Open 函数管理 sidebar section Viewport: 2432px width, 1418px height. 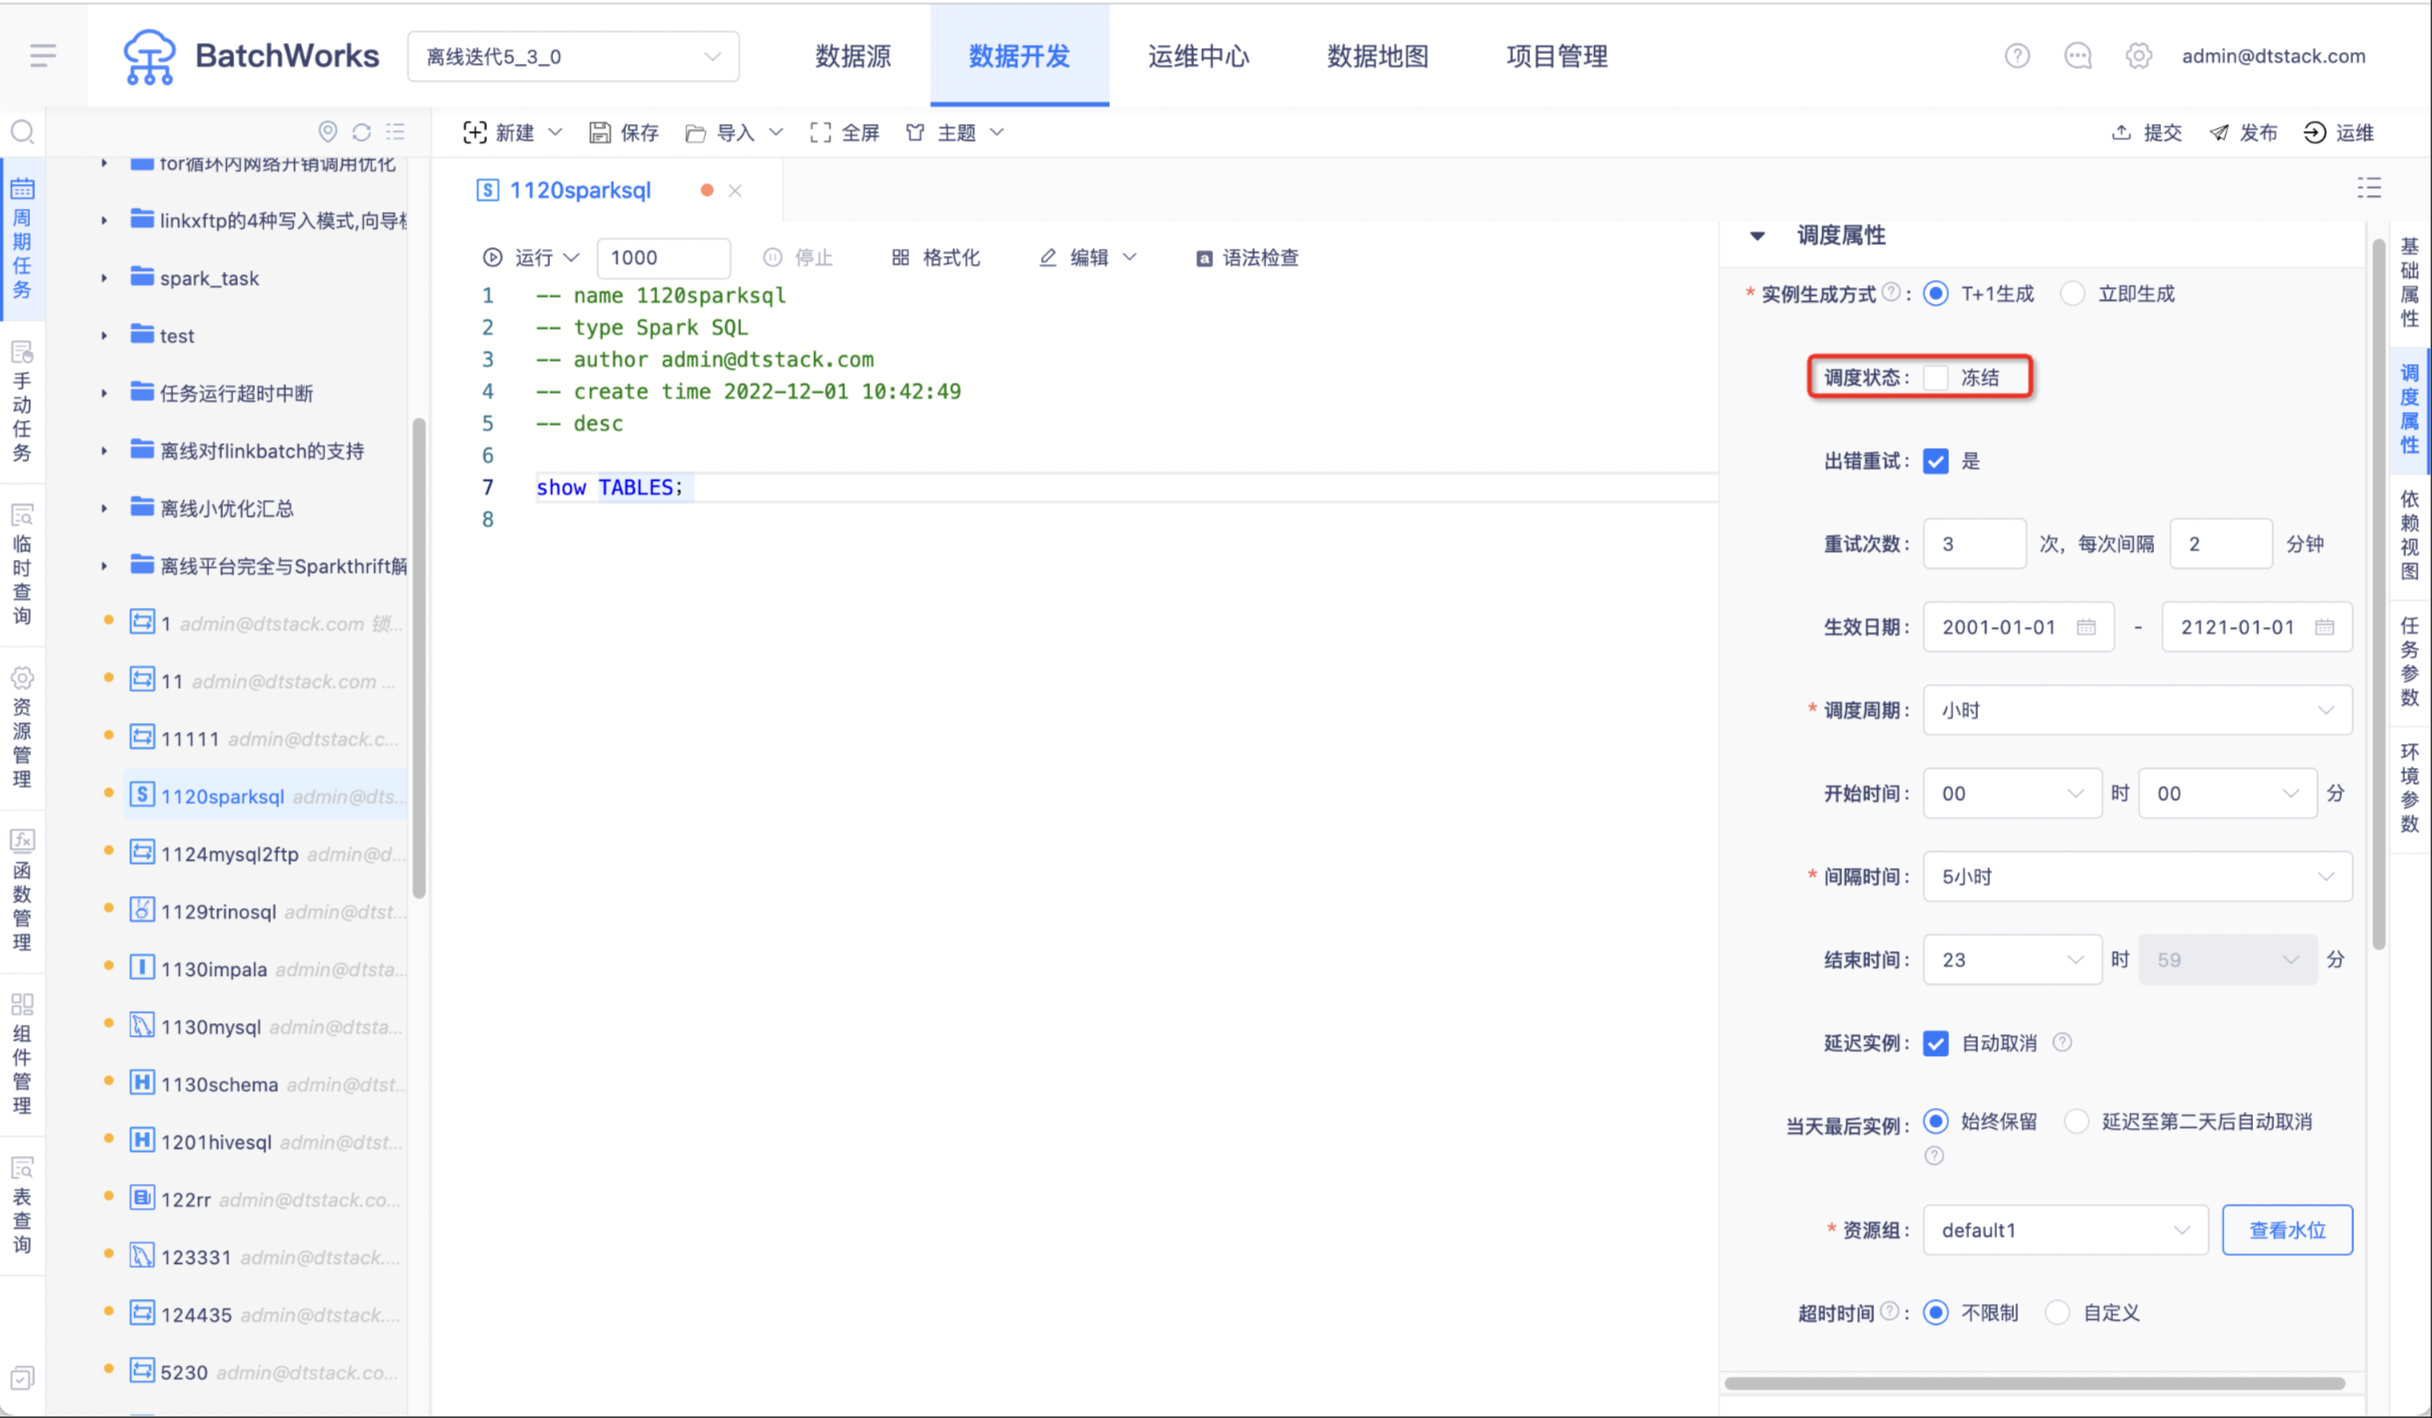pyautogui.click(x=22, y=891)
